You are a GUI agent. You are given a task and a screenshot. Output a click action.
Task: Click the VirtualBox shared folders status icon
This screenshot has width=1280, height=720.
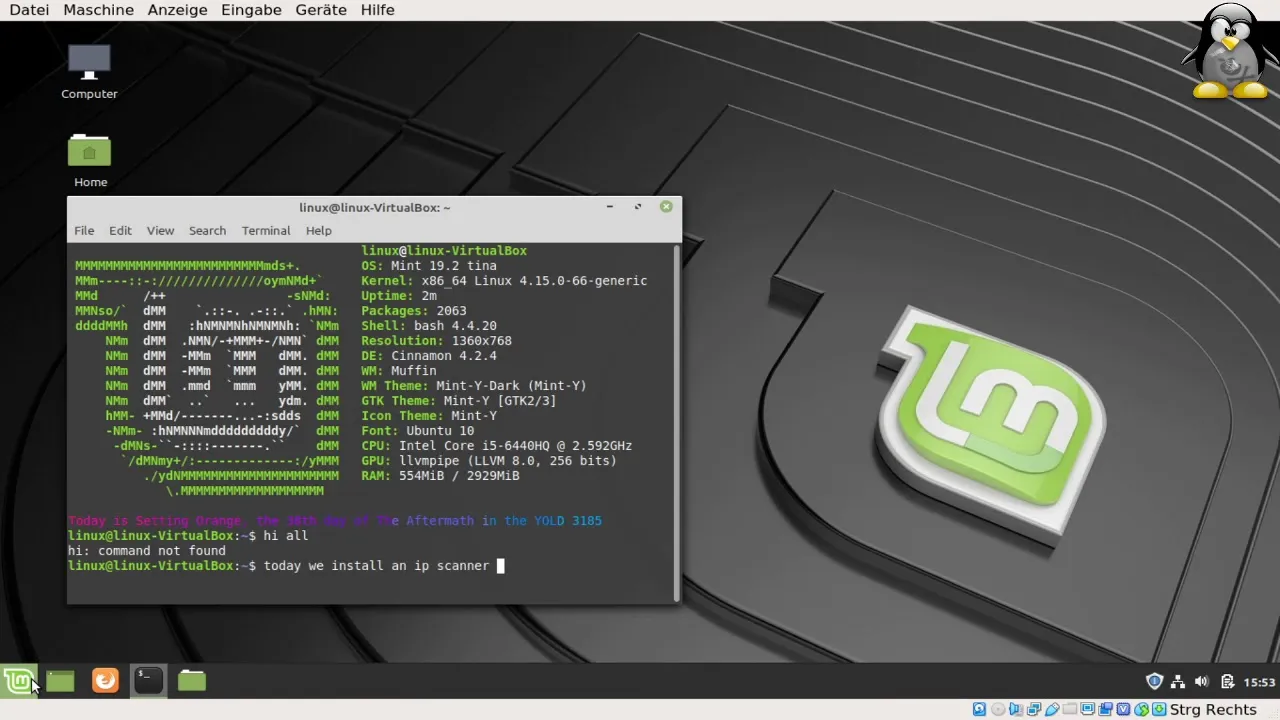point(1070,709)
